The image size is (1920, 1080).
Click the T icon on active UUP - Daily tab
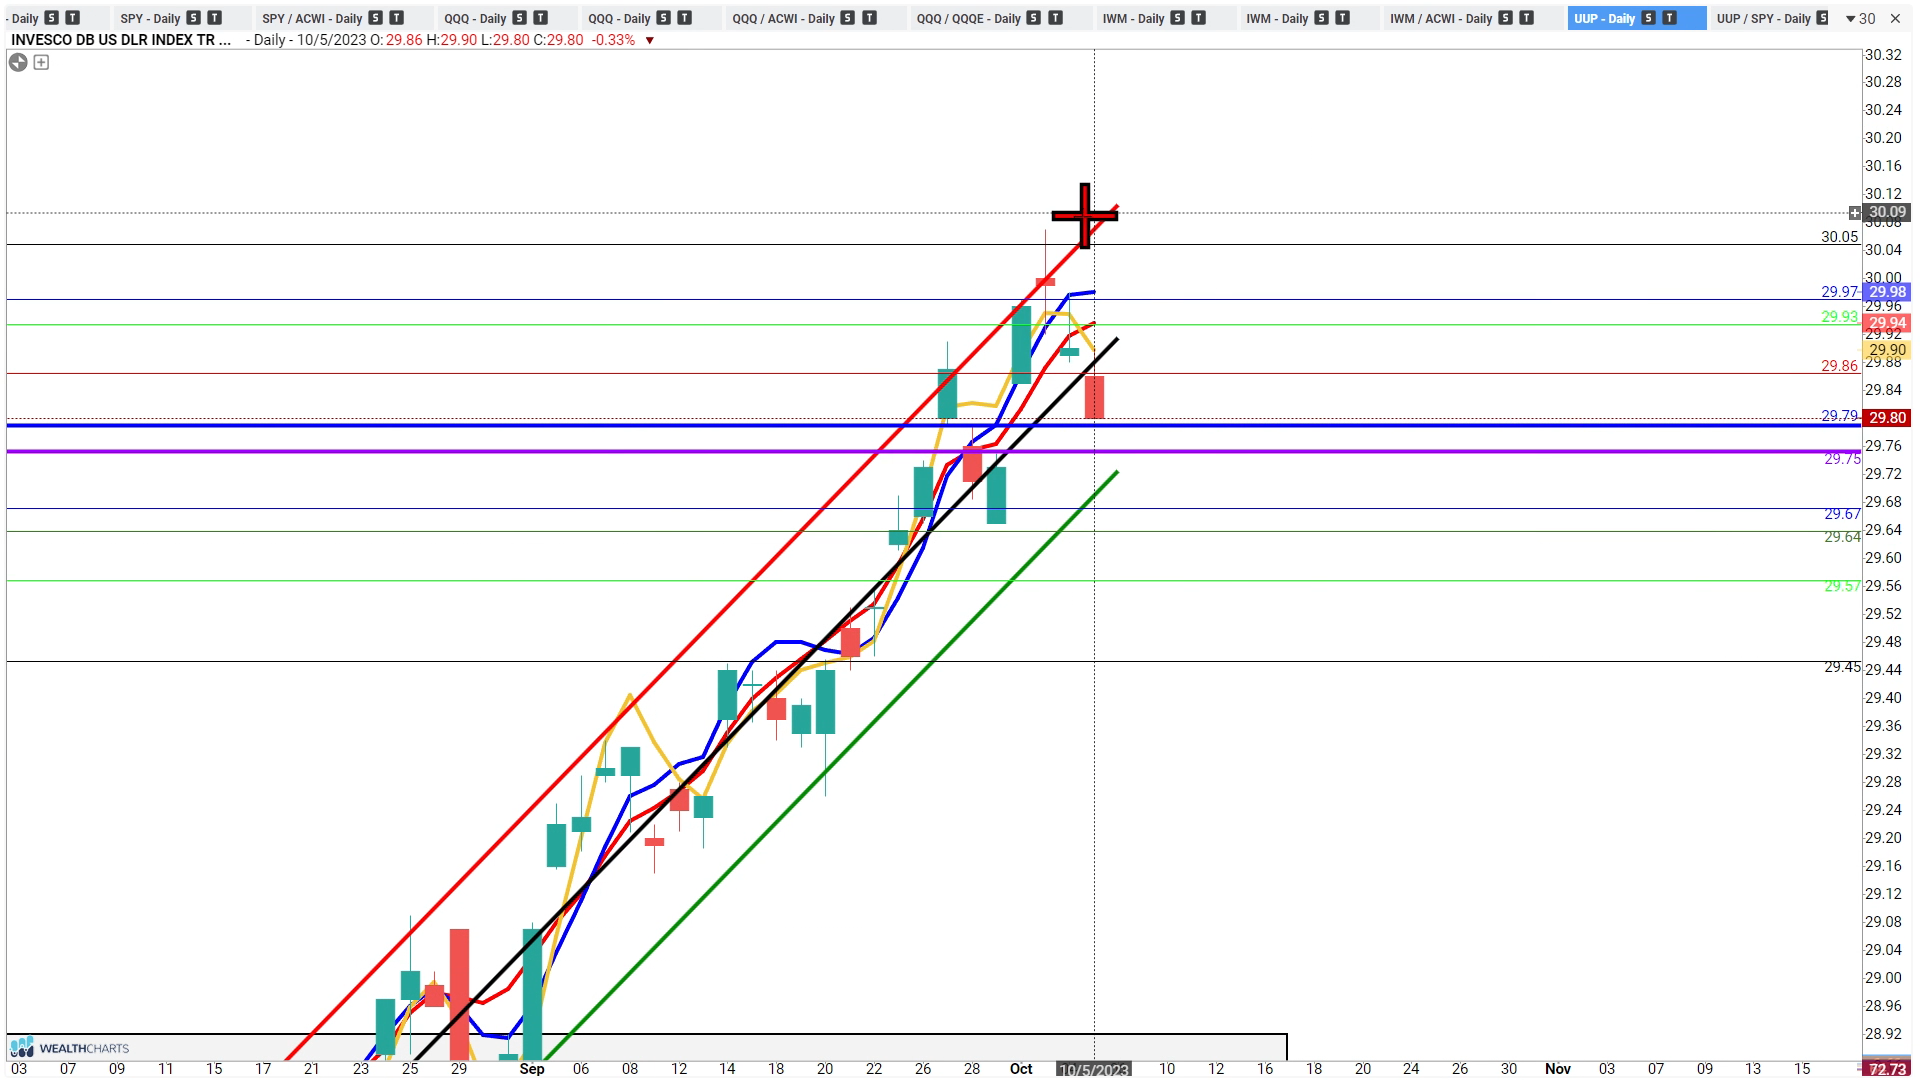pyautogui.click(x=1669, y=18)
